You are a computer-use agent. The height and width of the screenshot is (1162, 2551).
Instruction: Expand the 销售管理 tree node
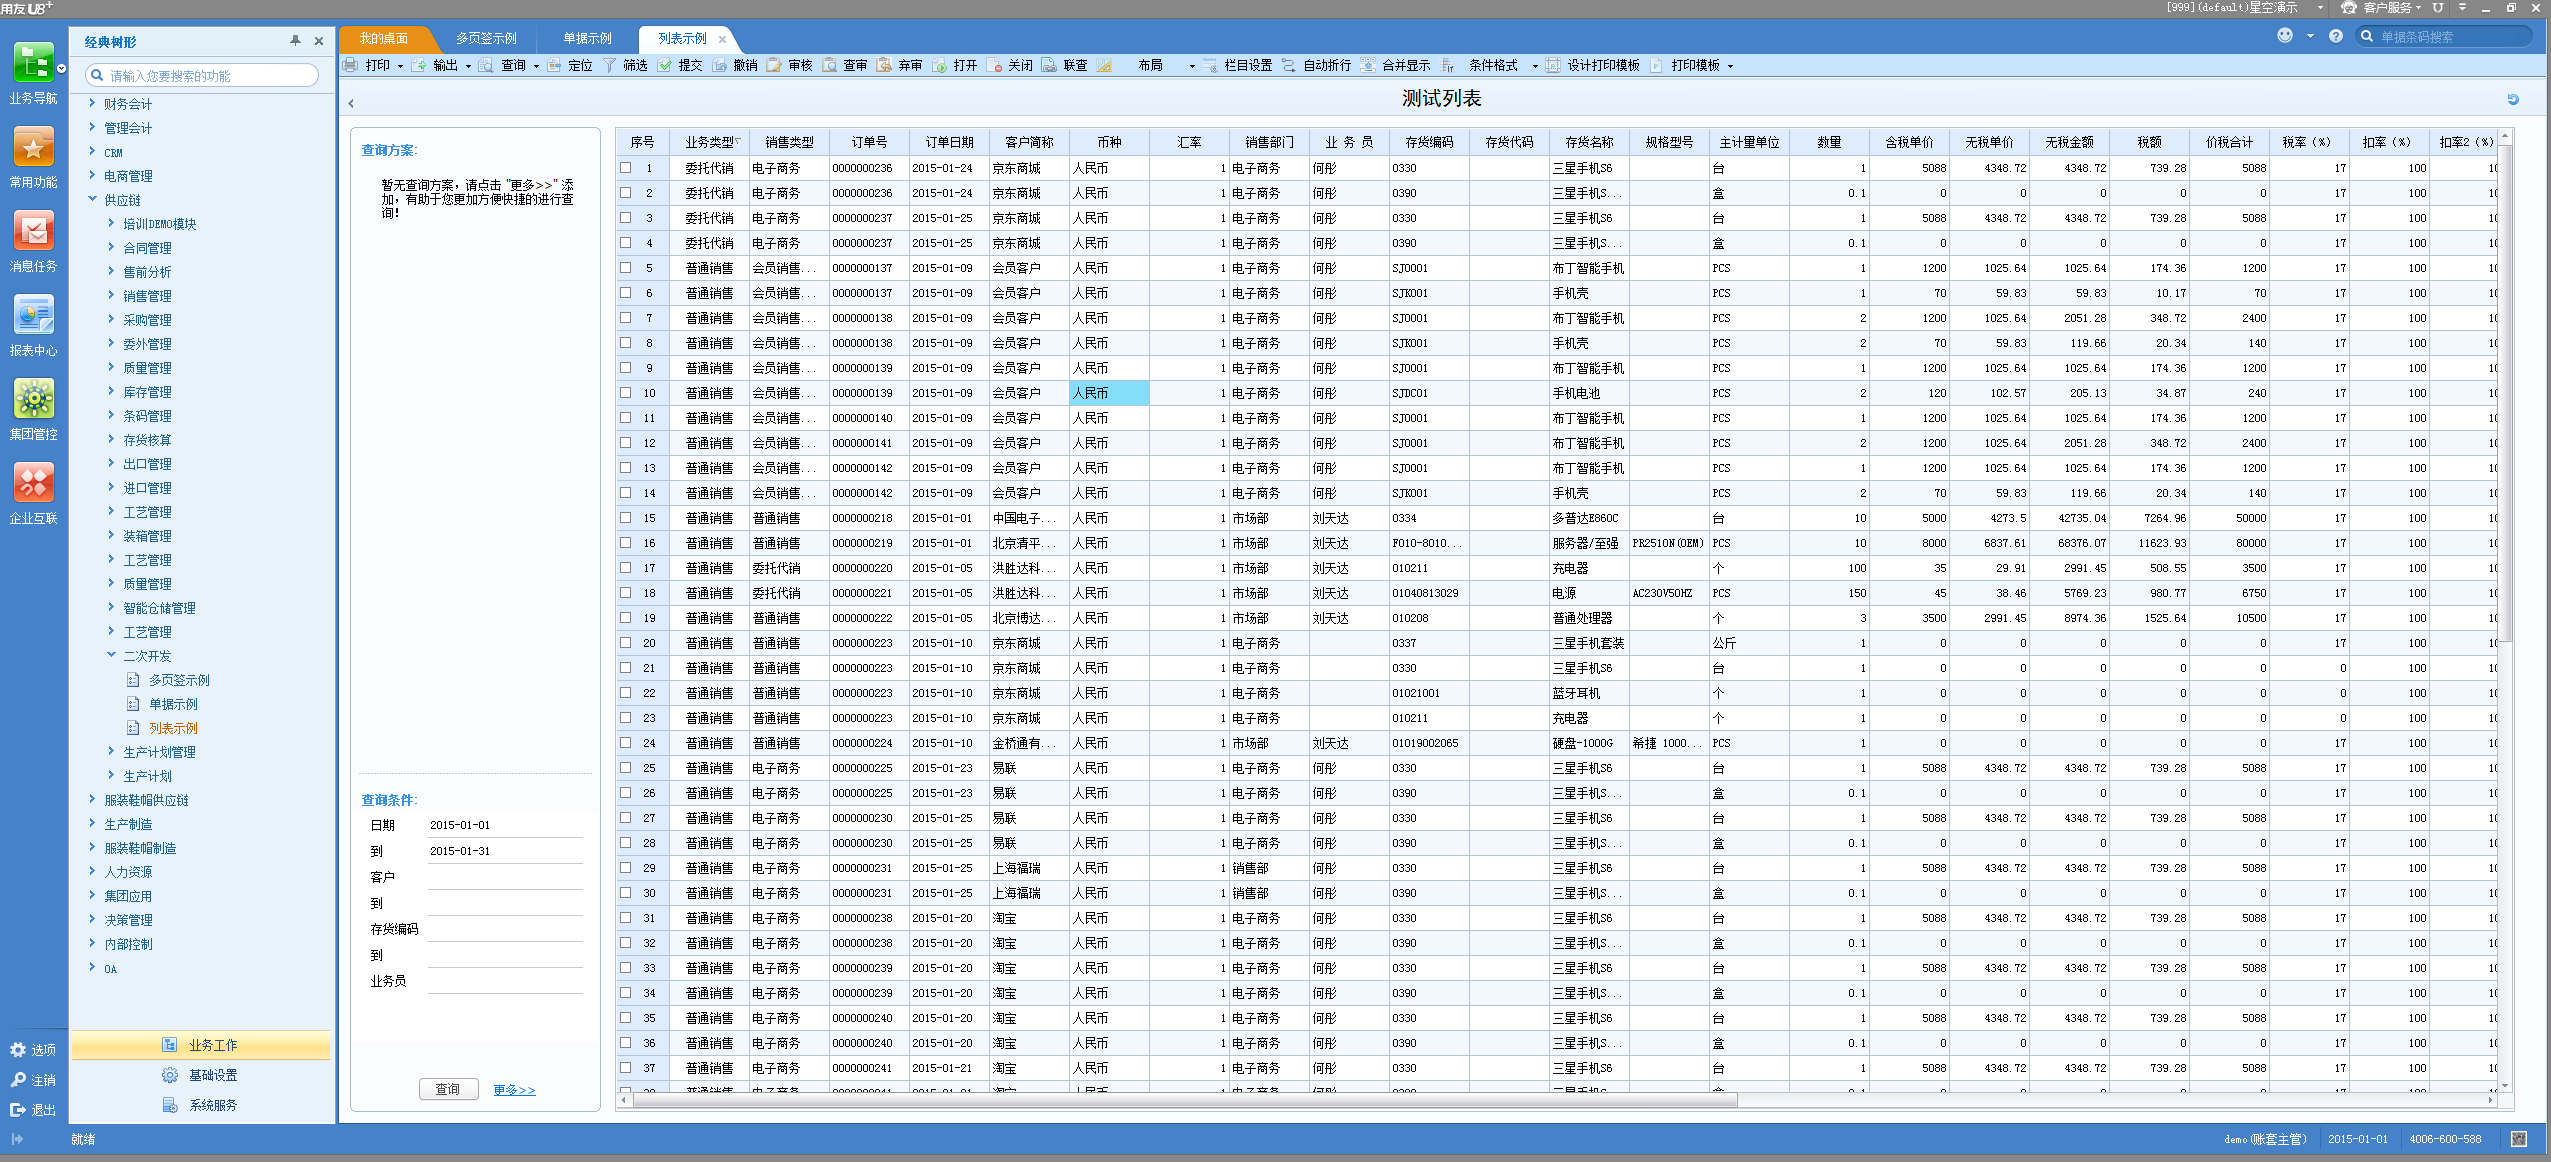pos(111,295)
